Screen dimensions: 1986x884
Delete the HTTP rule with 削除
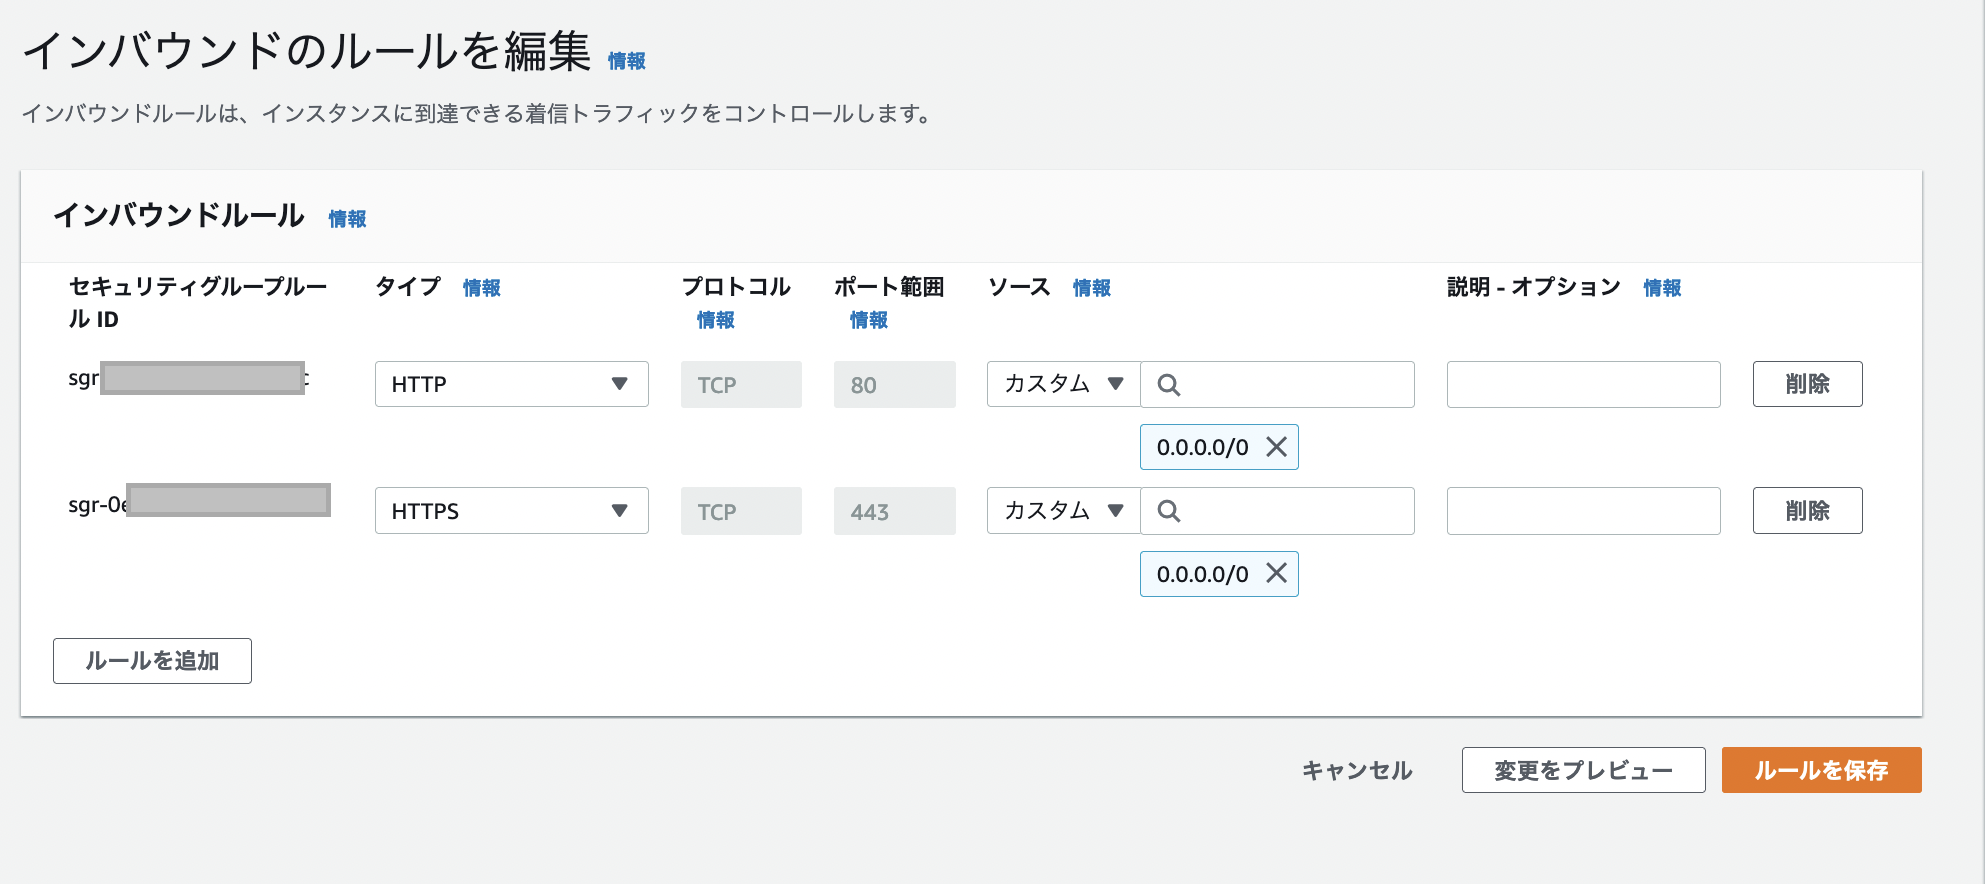pos(1806,384)
